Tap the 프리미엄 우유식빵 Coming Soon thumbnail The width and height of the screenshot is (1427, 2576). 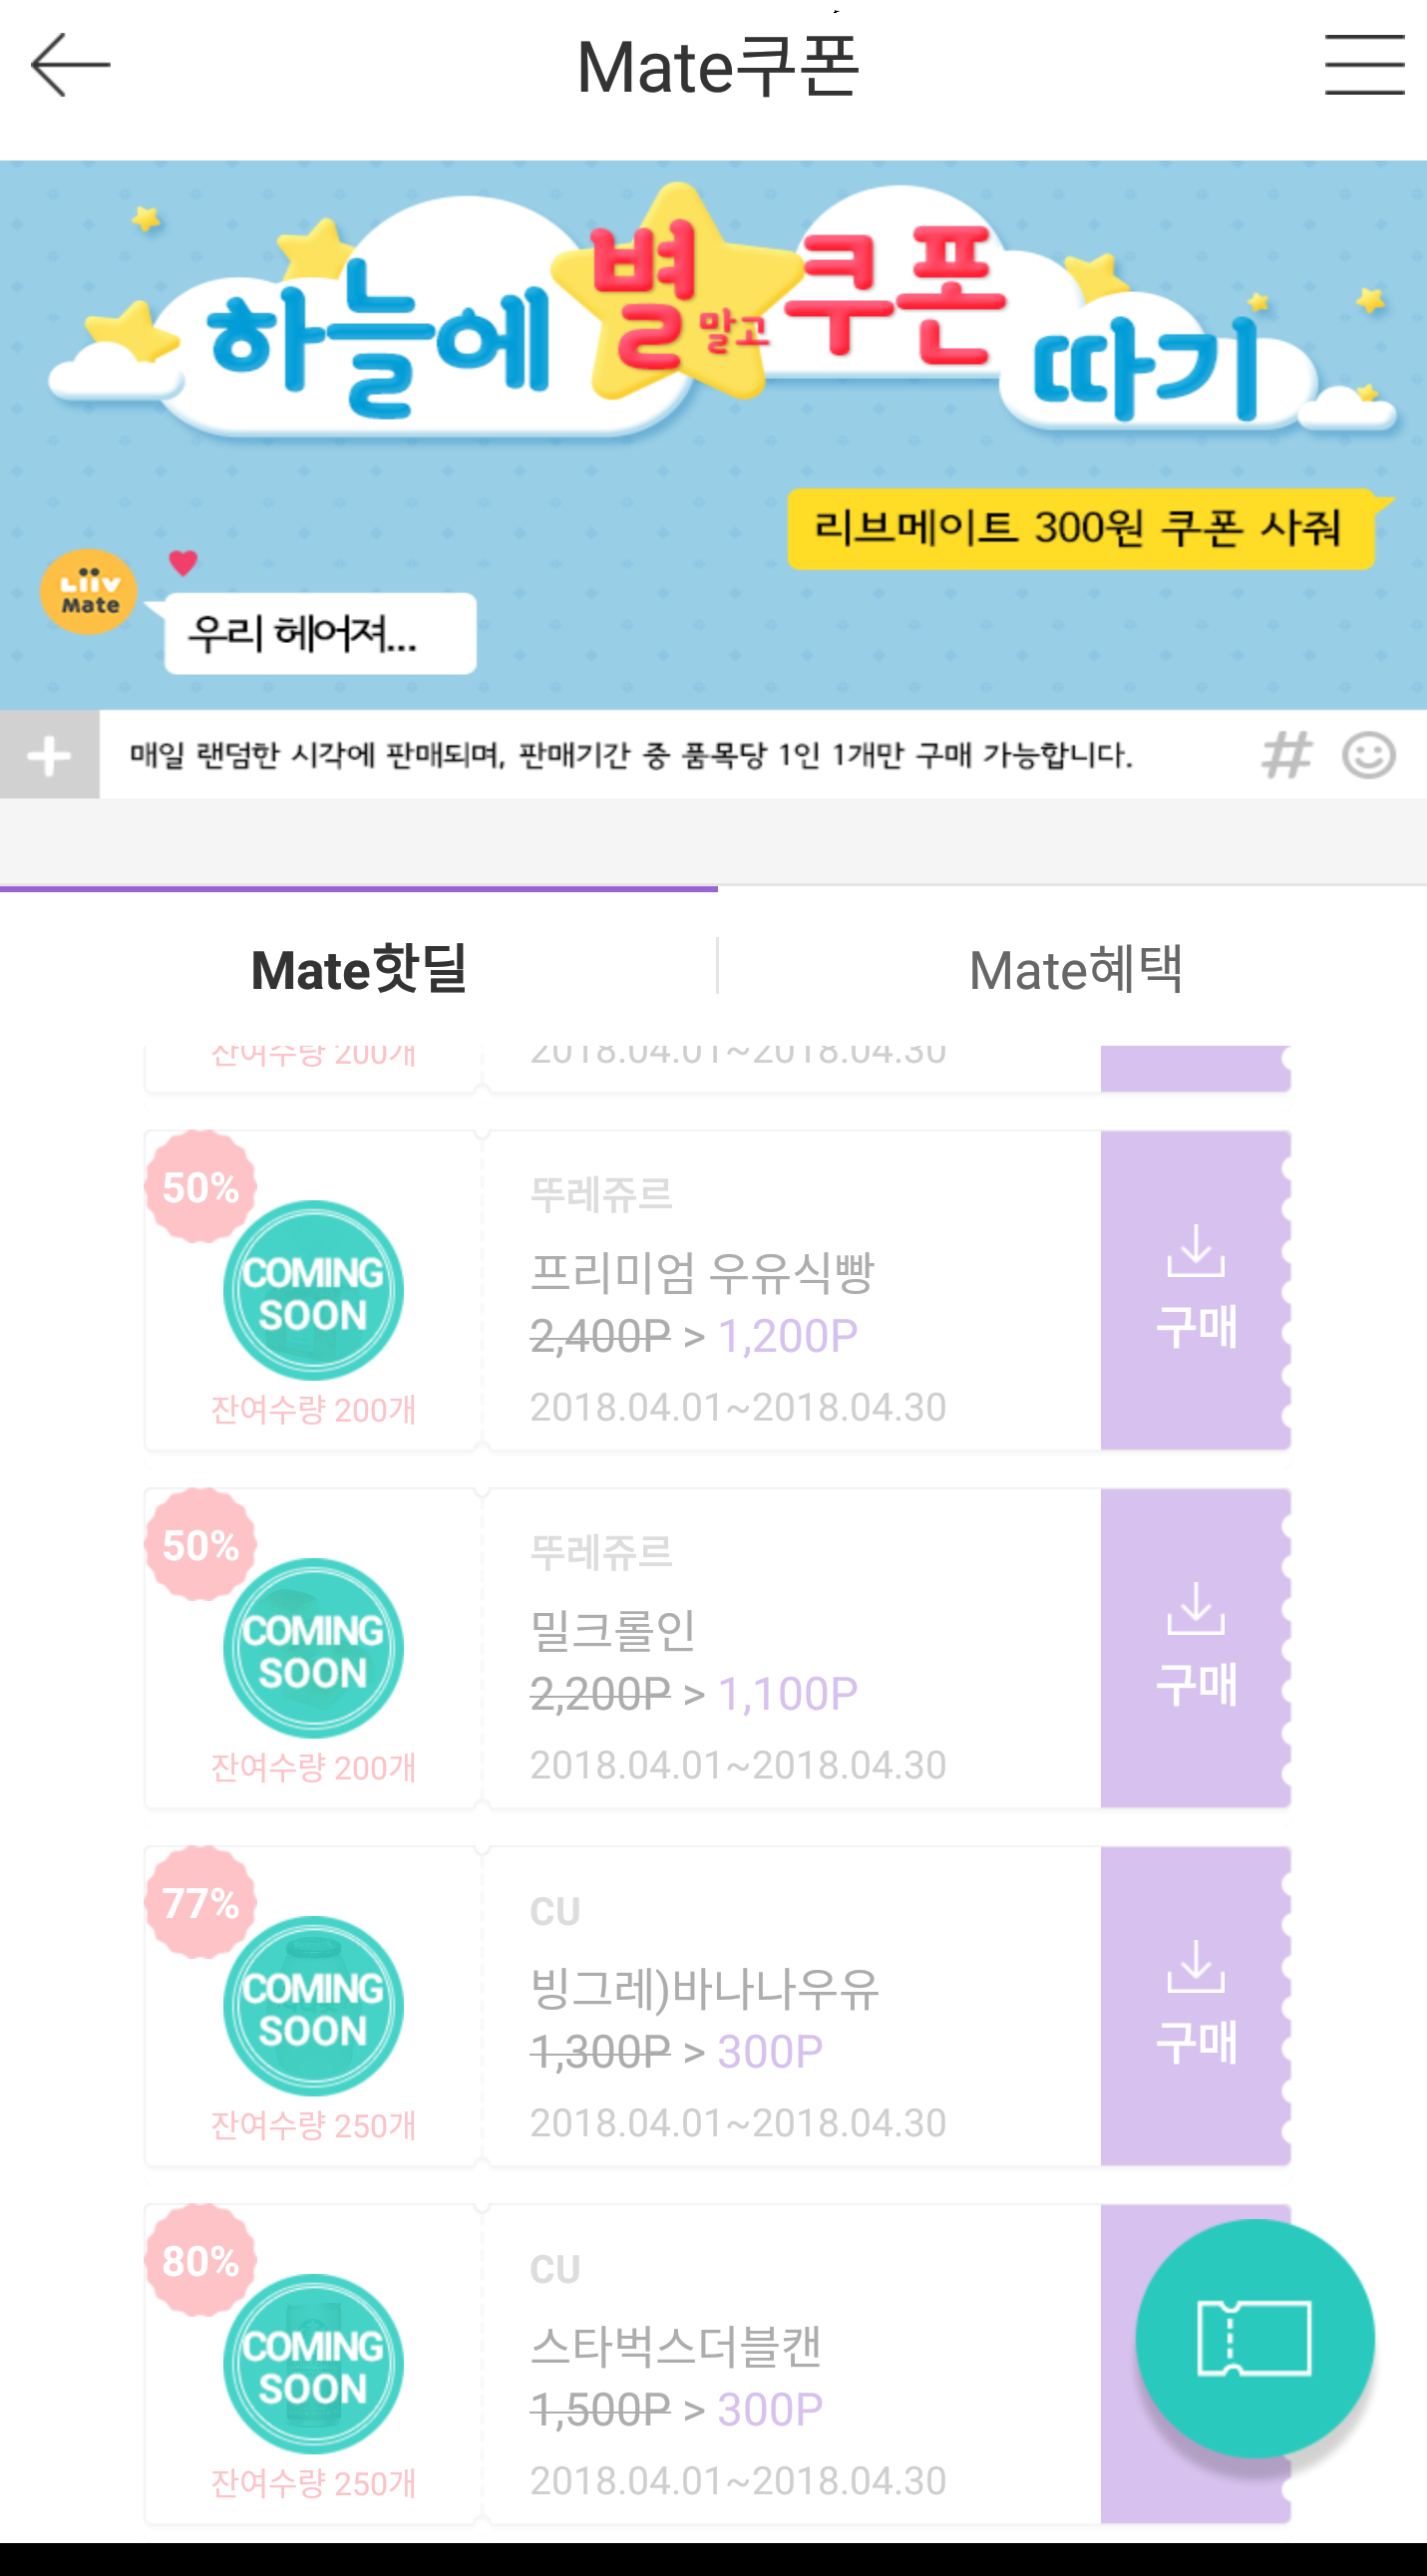tap(313, 1290)
